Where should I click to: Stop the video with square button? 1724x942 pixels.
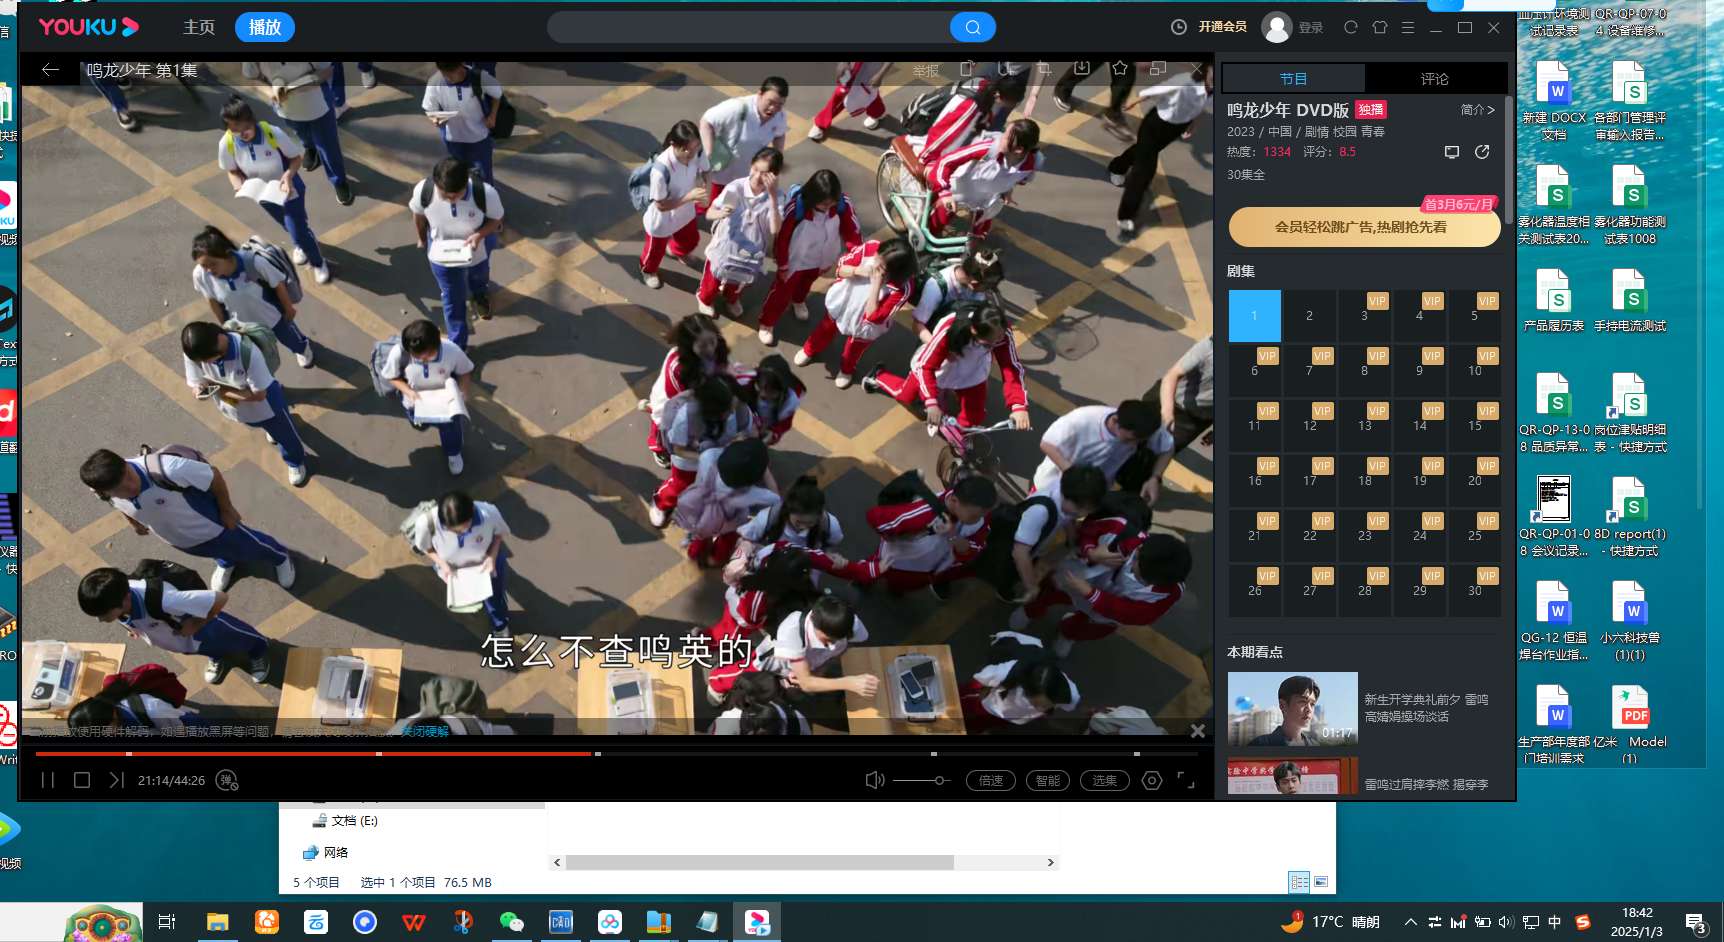(82, 780)
